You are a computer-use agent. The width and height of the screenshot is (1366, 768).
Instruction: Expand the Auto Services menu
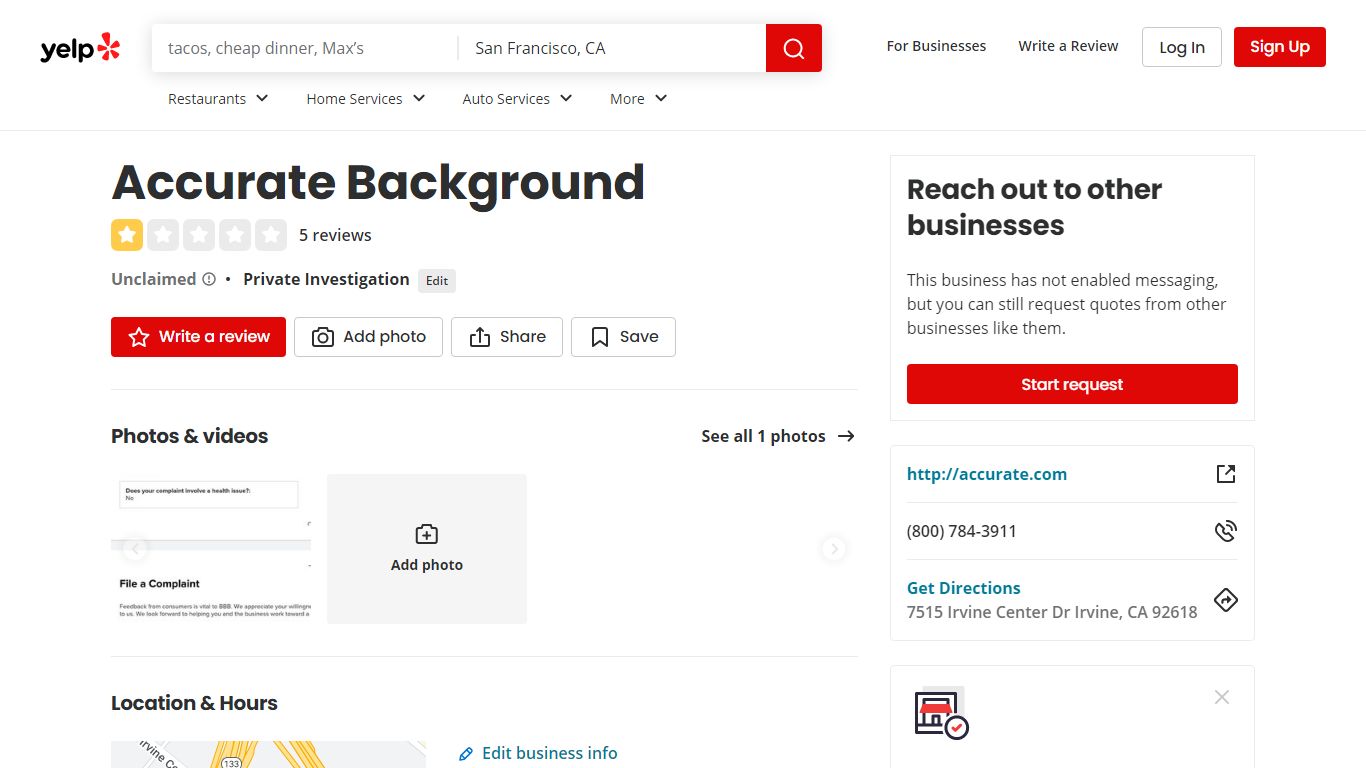coord(518,99)
